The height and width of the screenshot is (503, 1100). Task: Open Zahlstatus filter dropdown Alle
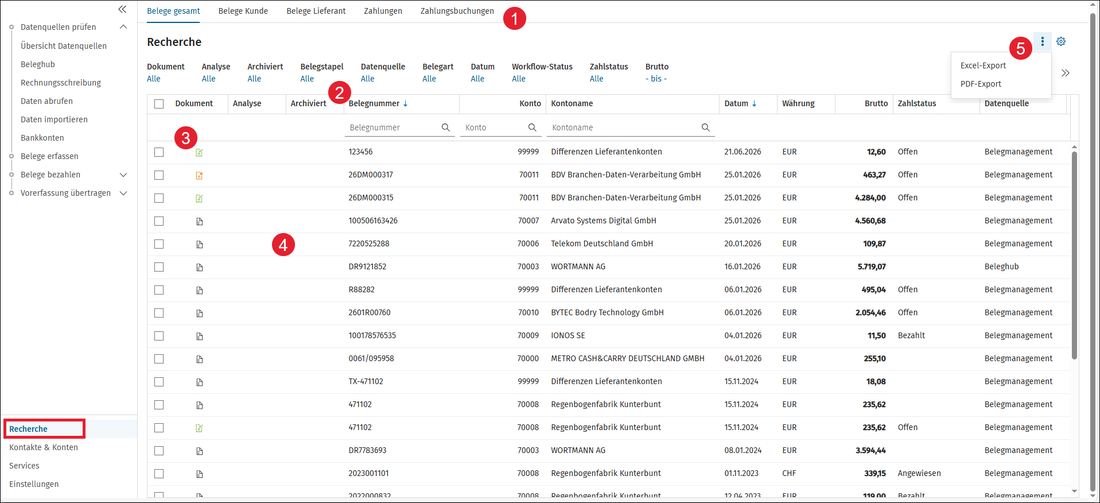tap(596, 79)
